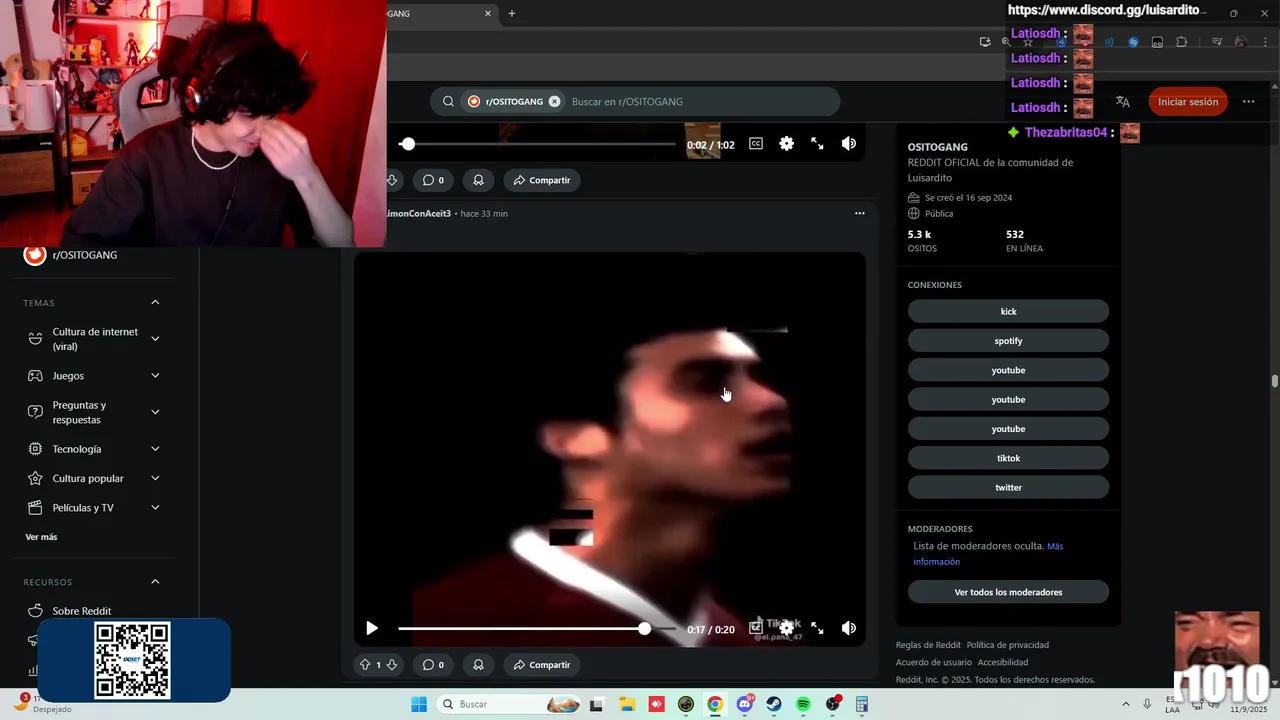Share the upper post with Compartir
The height and width of the screenshot is (720, 1280).
(x=541, y=180)
